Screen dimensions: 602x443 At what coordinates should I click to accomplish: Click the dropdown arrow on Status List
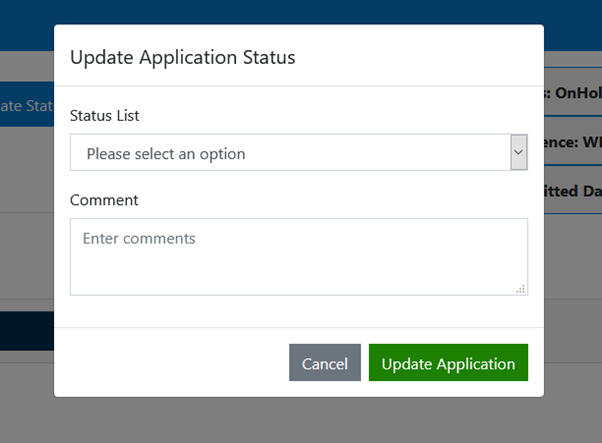pos(518,153)
